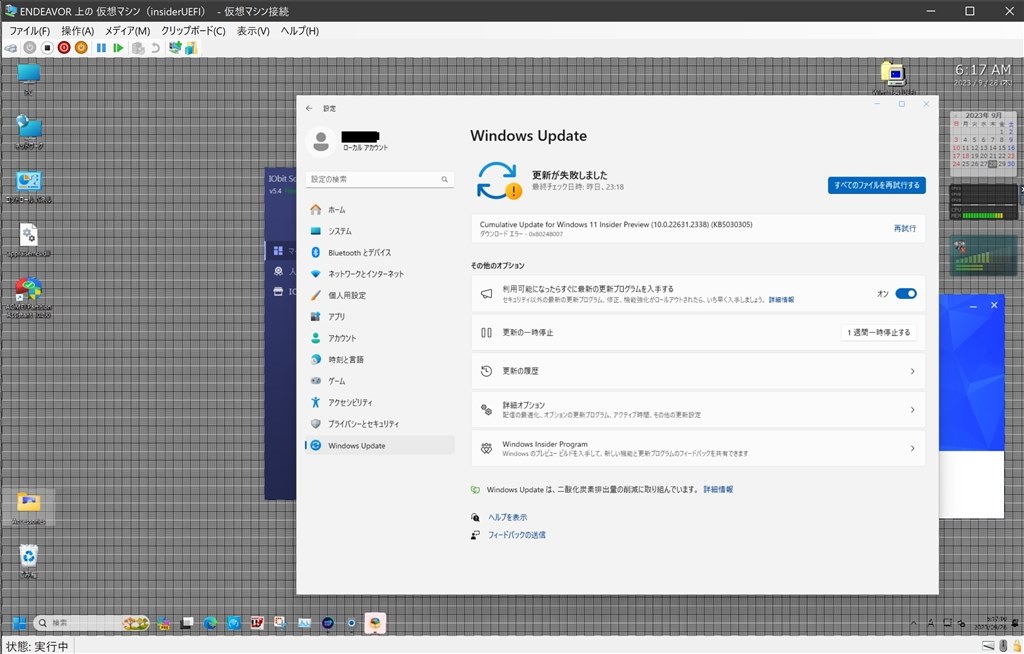Click the local account user avatar
The image size is (1024, 654).
(321, 142)
